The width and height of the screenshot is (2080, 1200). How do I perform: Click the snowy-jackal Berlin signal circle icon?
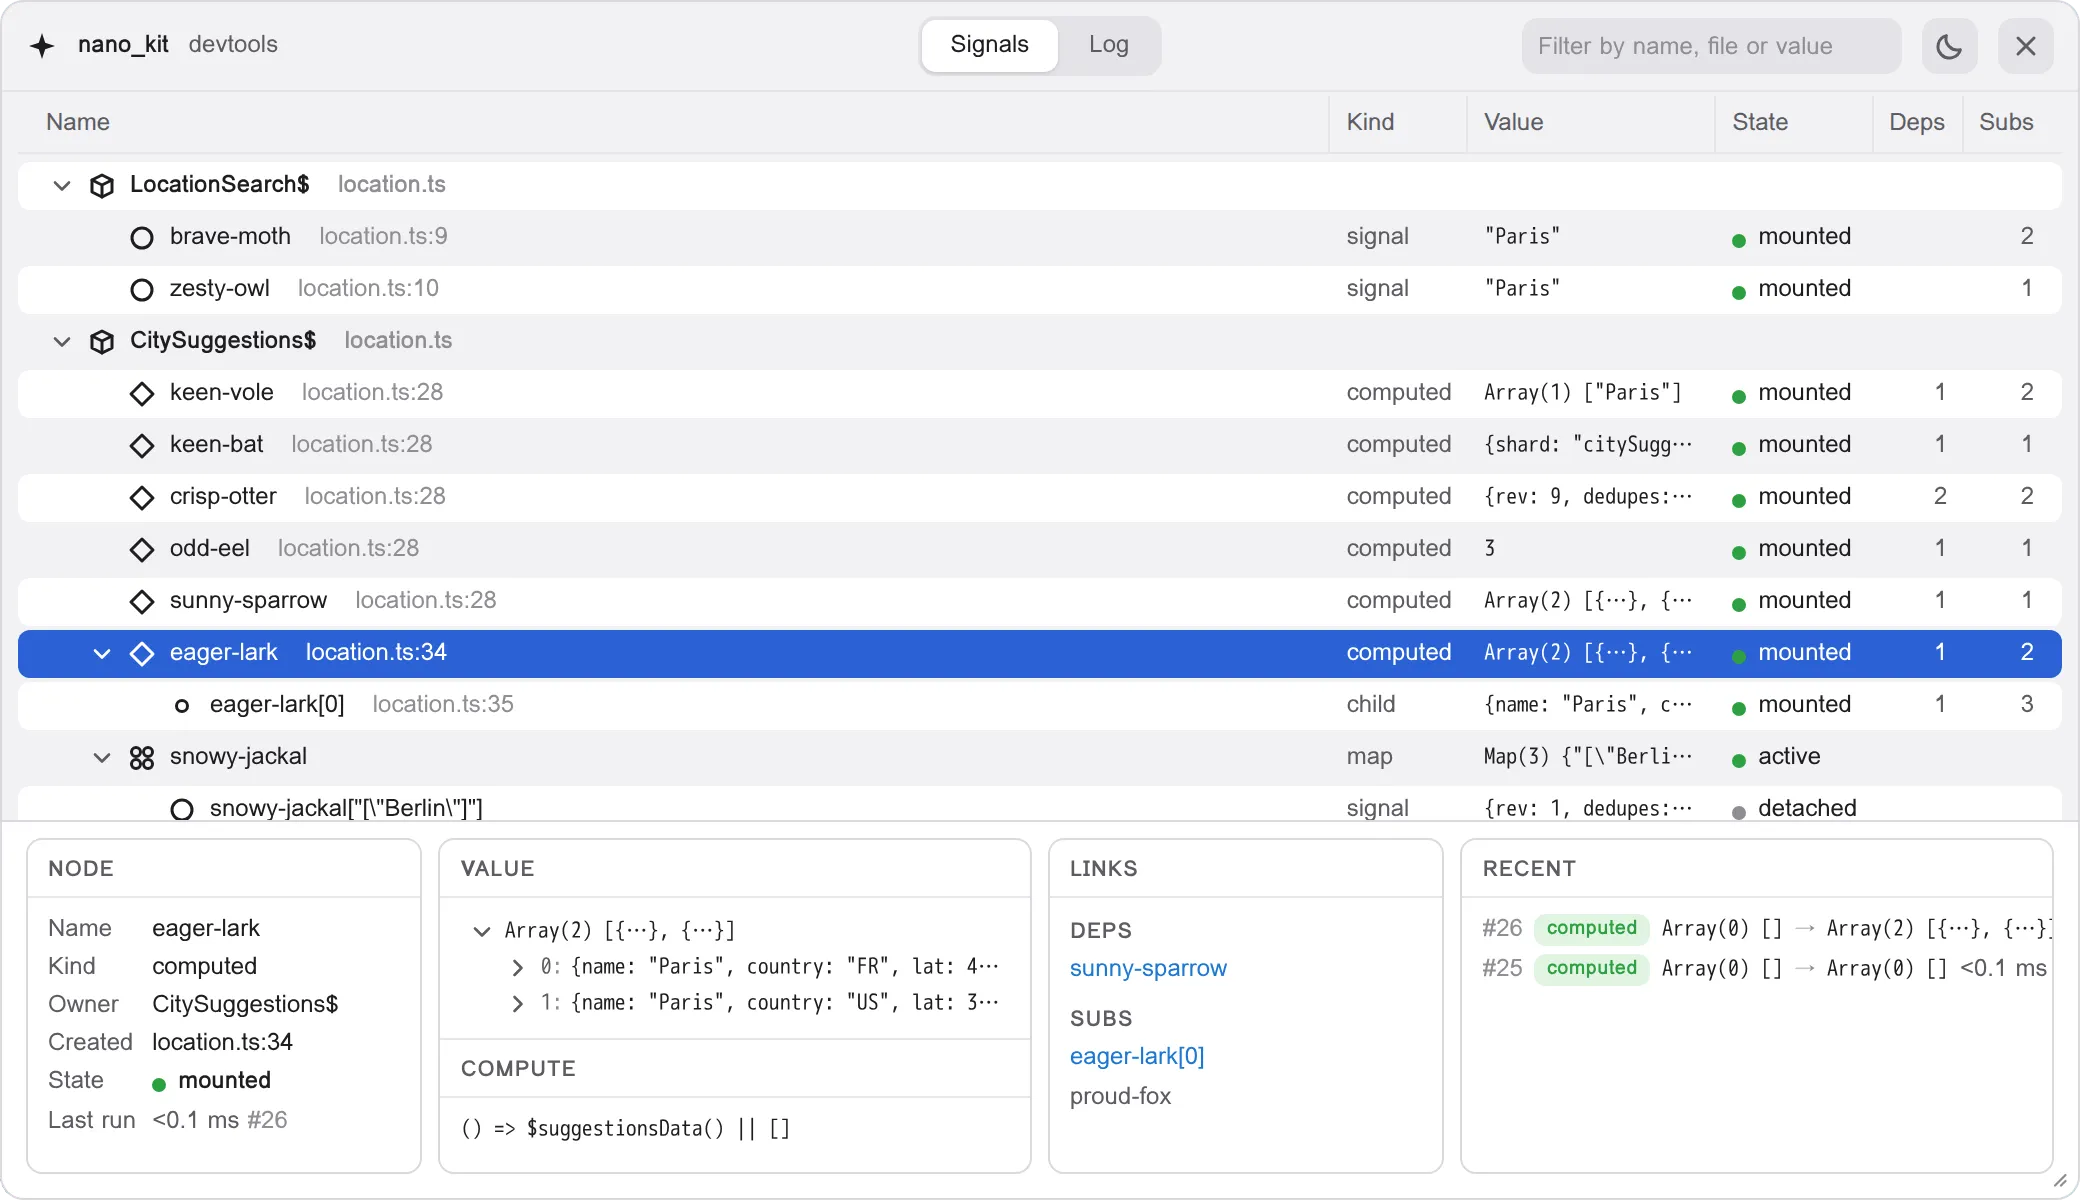[x=182, y=809]
